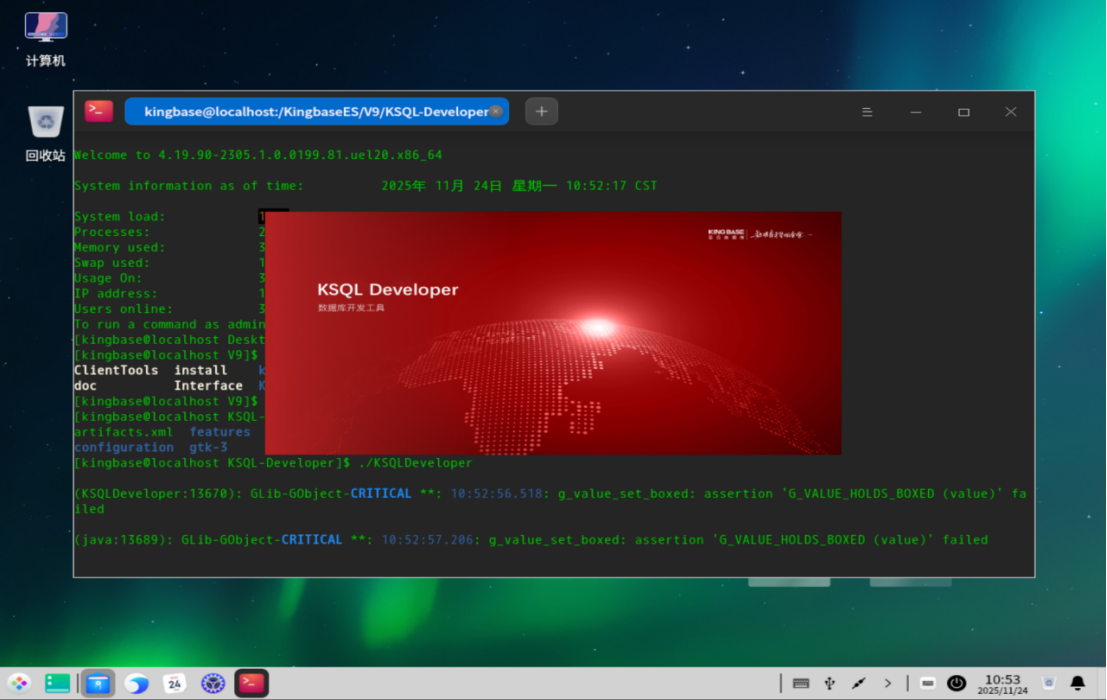Open the notification bell in the tray
This screenshot has width=1107, height=700.
point(1078,683)
